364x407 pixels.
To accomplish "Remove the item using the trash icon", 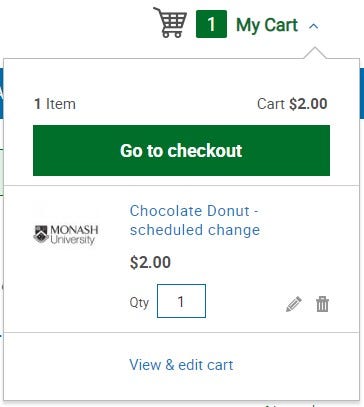I will coord(322,304).
